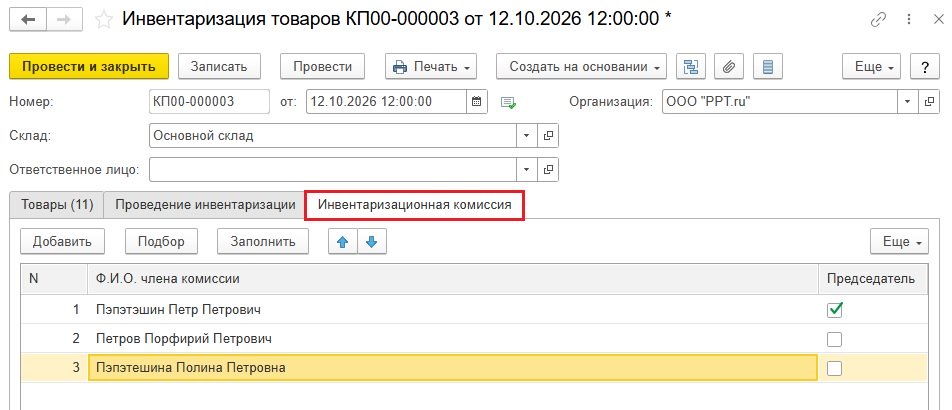Select row Петров Порфирий Петрович
The width and height of the screenshot is (952, 410).
point(474,339)
